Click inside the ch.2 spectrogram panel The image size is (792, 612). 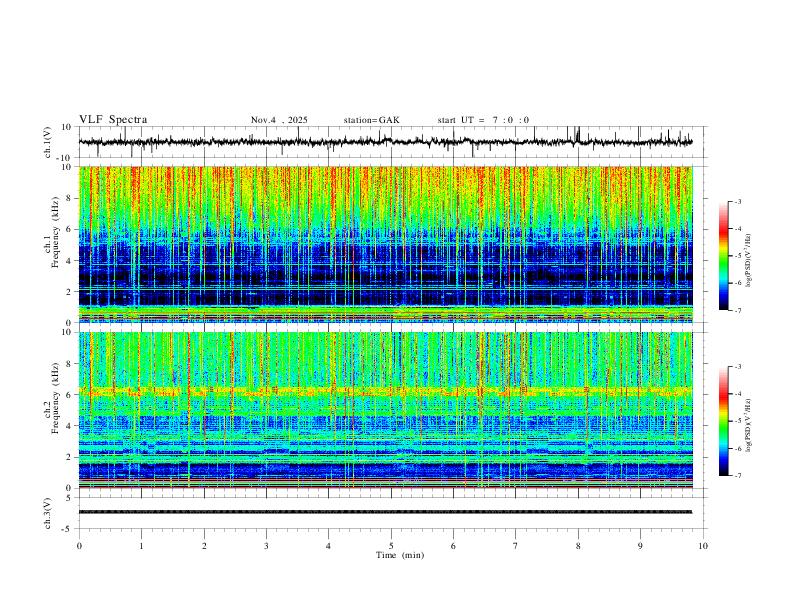(385, 410)
